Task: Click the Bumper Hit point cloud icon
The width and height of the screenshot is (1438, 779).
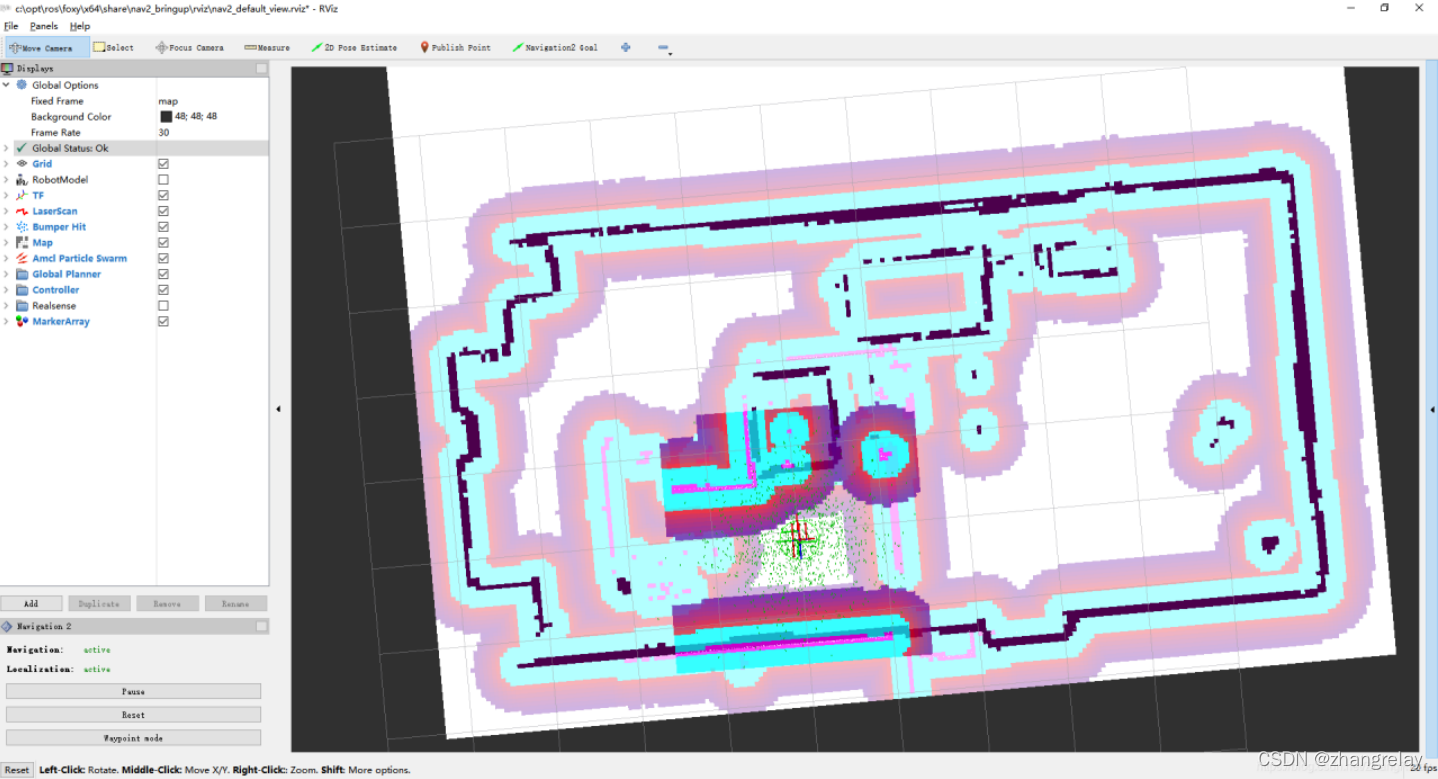Action: pos(22,227)
